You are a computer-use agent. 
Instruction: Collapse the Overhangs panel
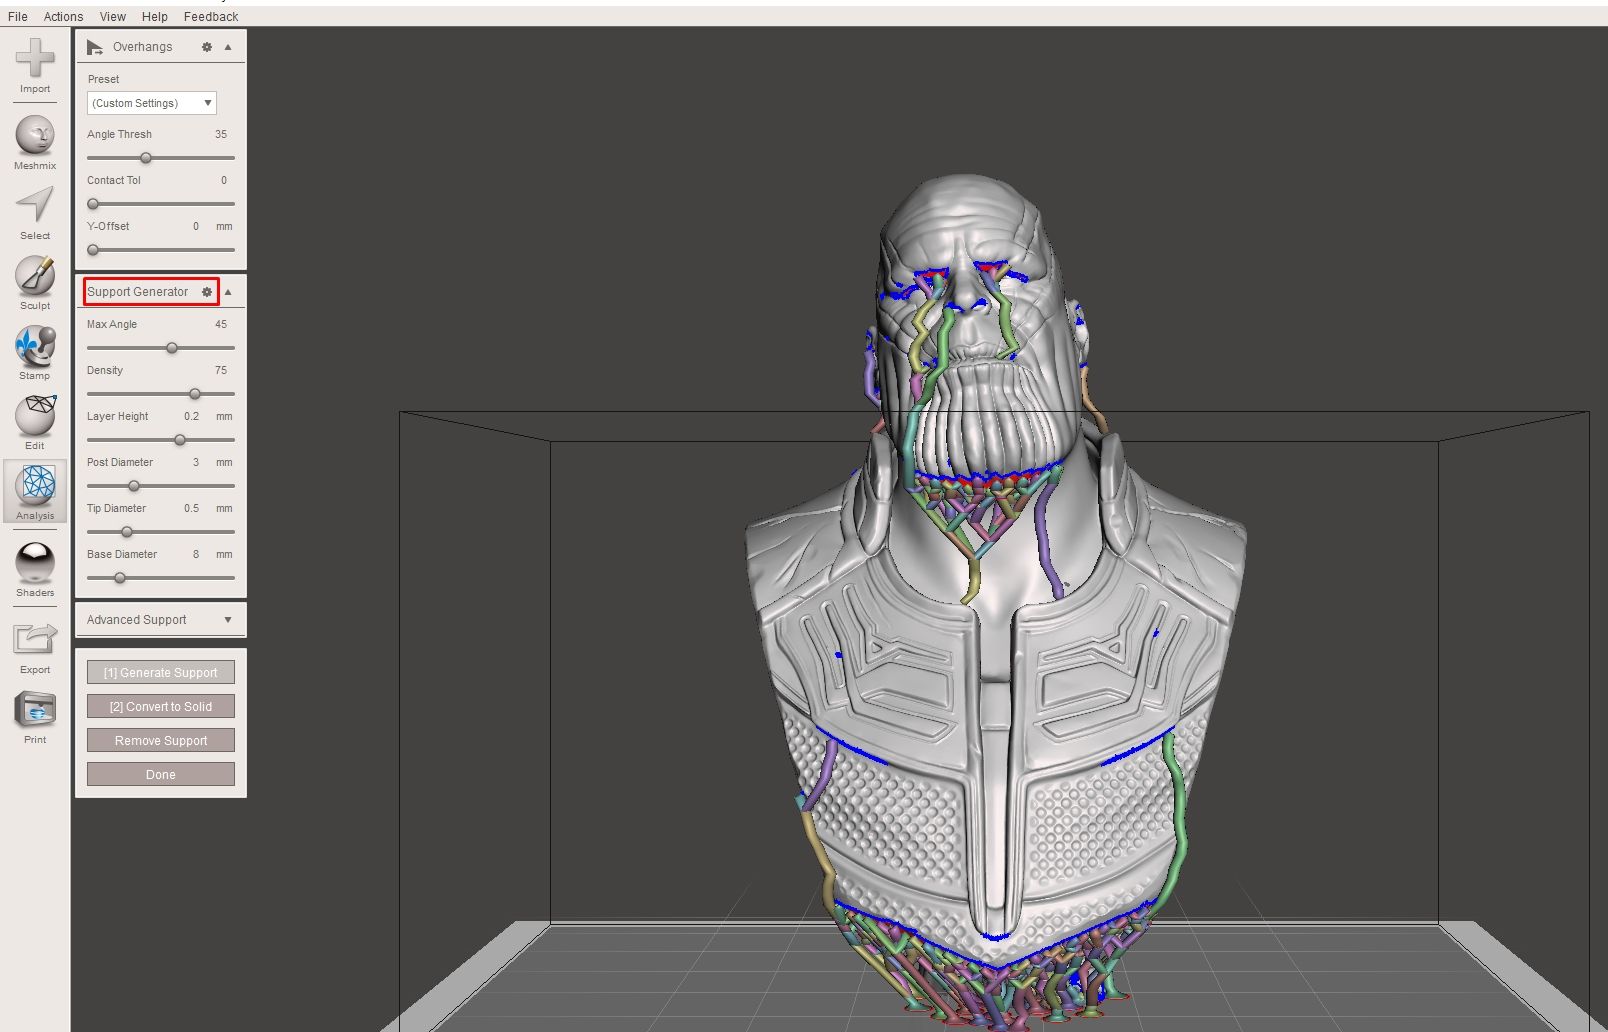click(x=228, y=46)
